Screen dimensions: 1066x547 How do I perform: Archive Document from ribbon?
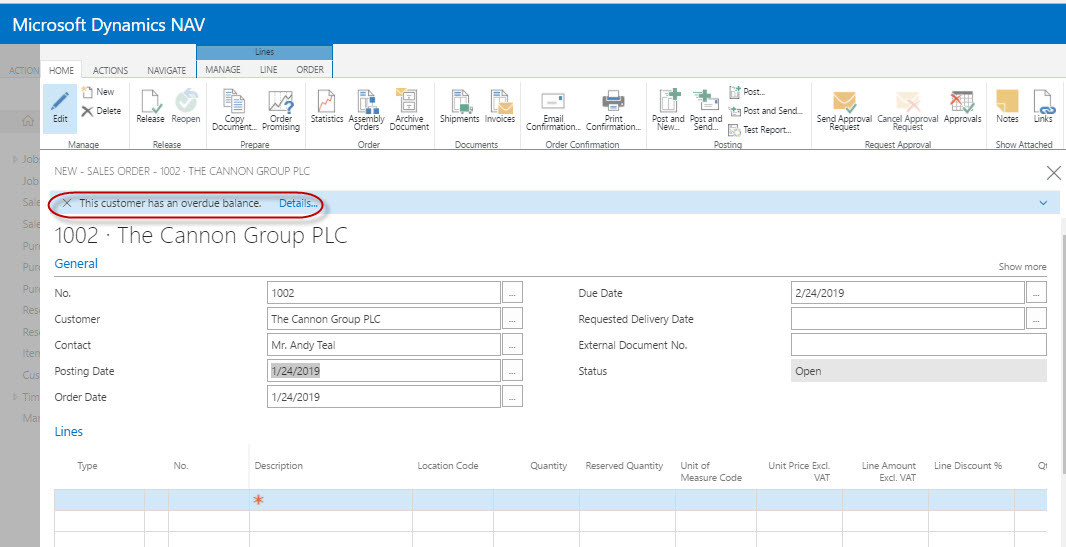coord(409,111)
